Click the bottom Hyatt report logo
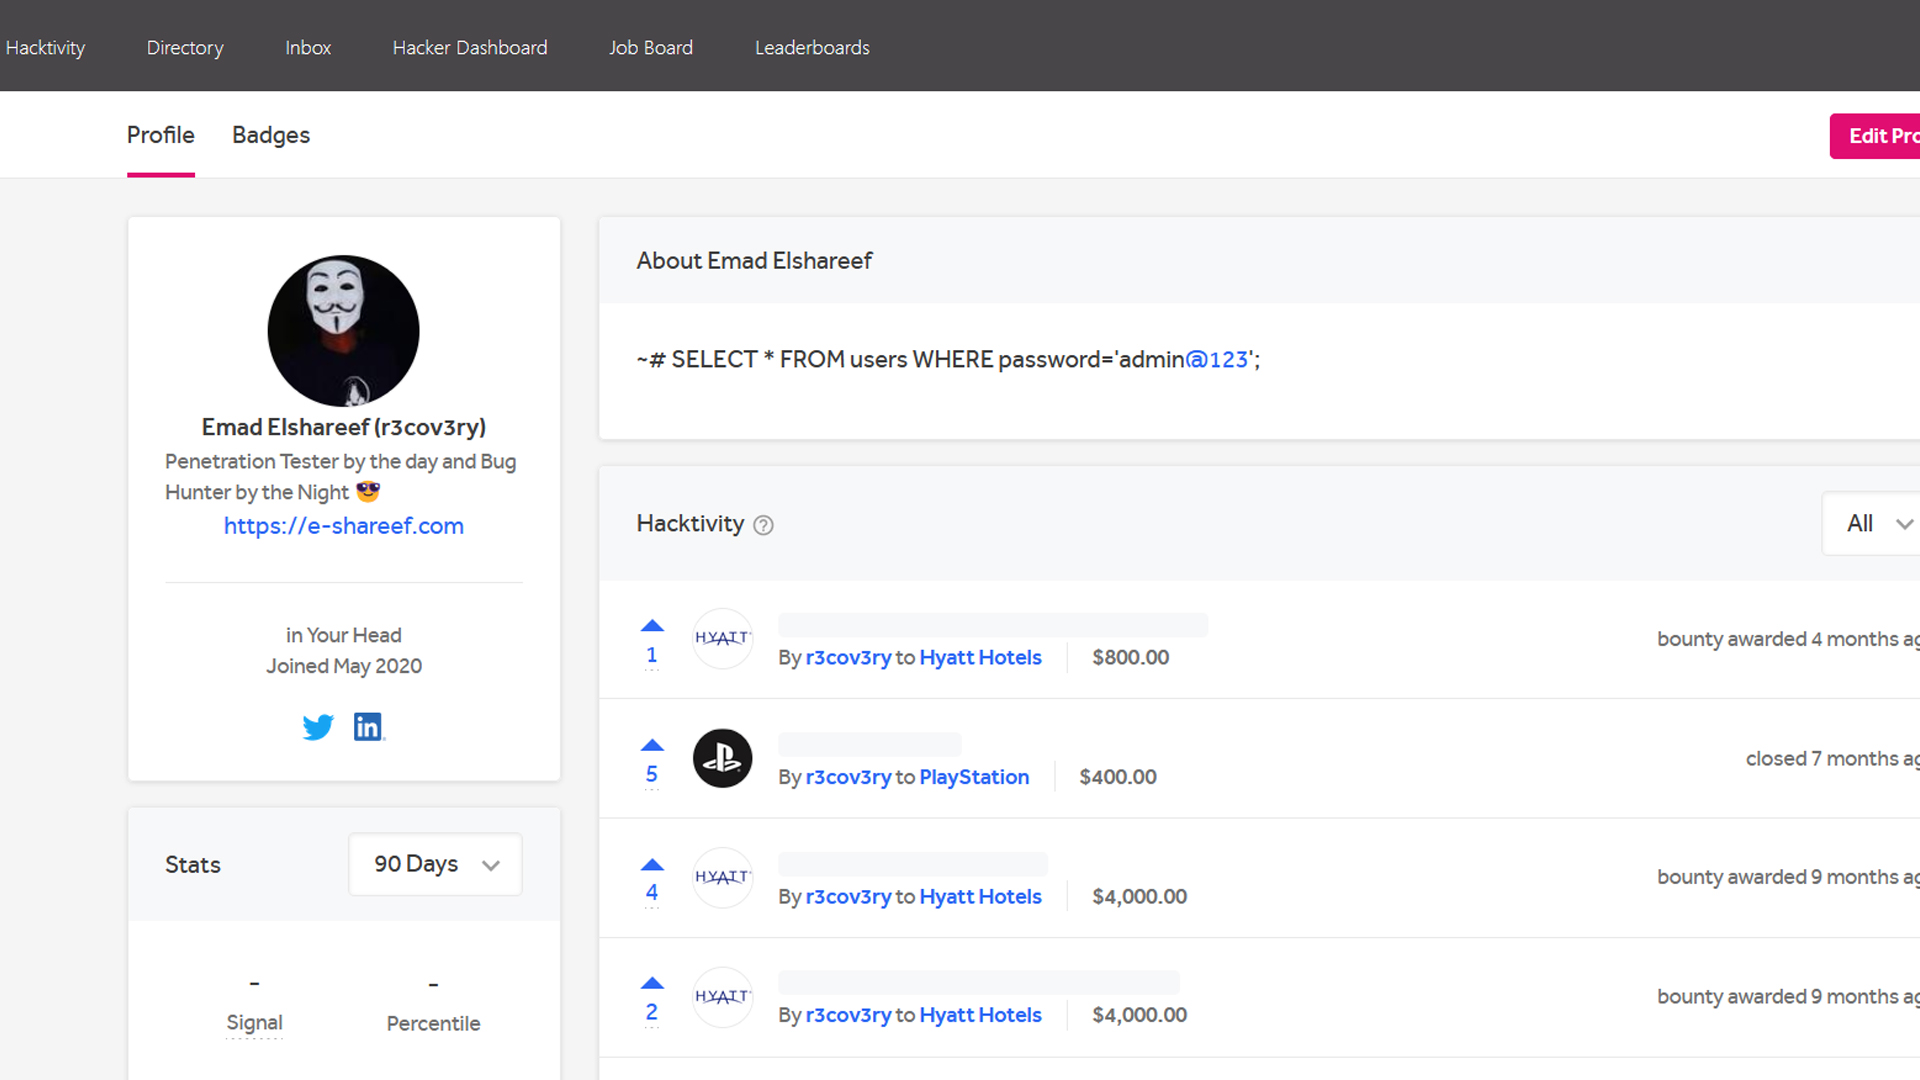Image resolution: width=1920 pixels, height=1080 pixels. (x=722, y=996)
